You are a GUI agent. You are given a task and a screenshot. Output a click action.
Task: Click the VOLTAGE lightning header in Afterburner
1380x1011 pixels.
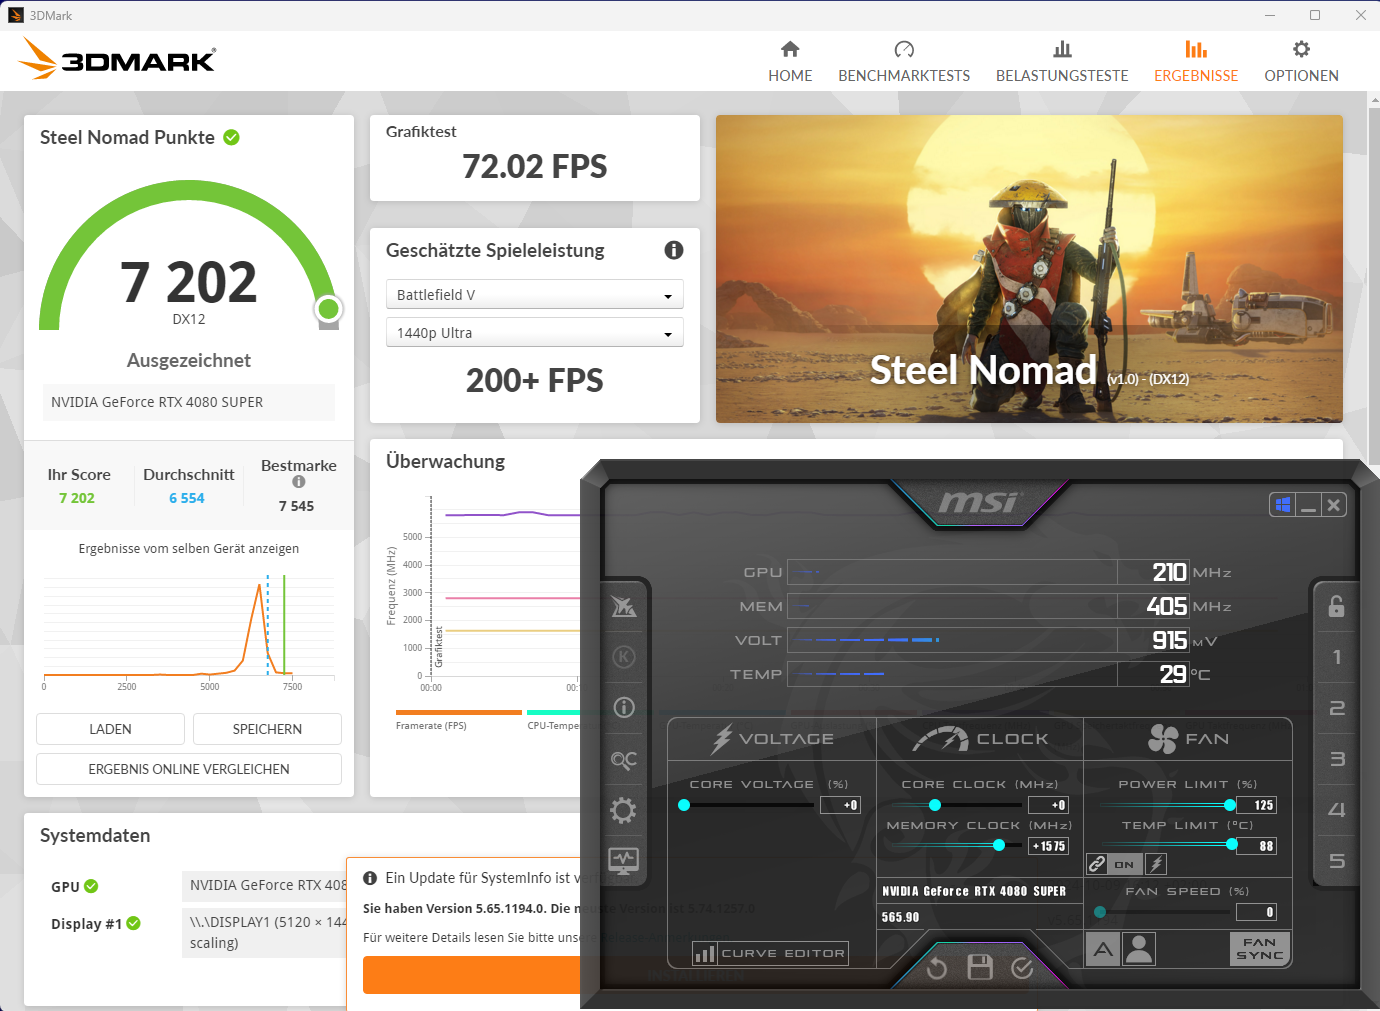(x=772, y=739)
